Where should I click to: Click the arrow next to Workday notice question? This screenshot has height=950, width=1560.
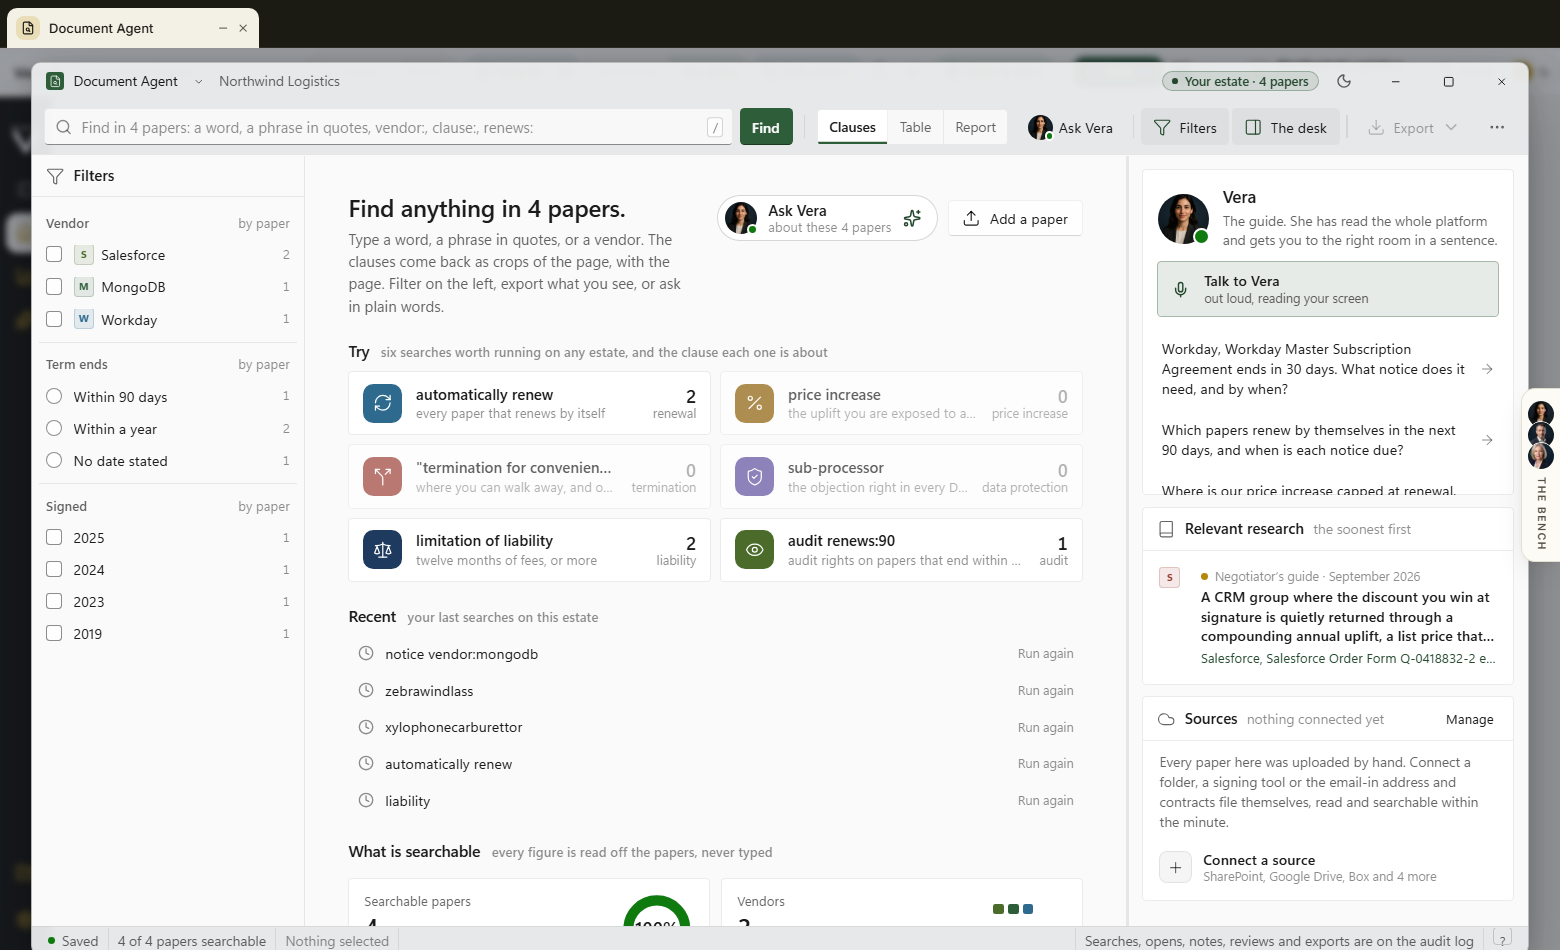tap(1487, 369)
